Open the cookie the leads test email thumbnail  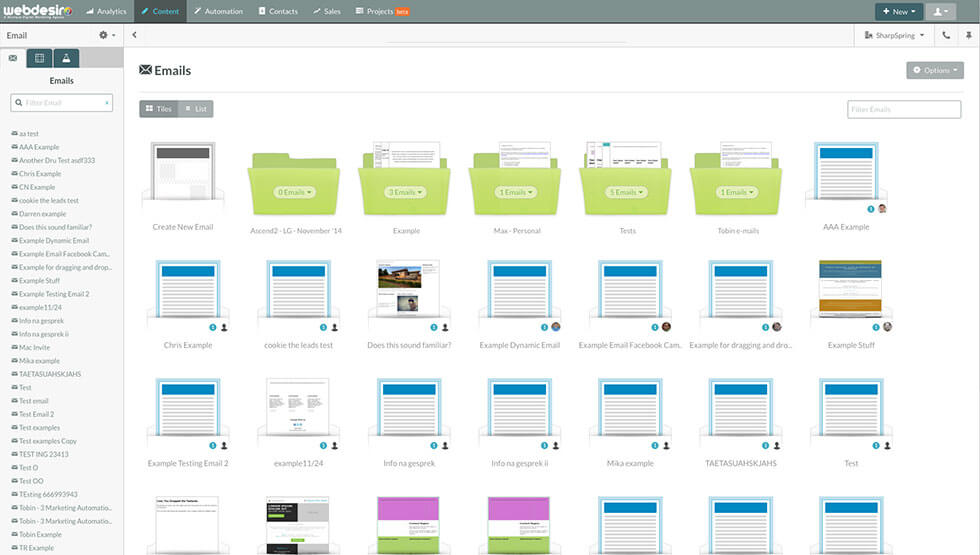(298, 289)
